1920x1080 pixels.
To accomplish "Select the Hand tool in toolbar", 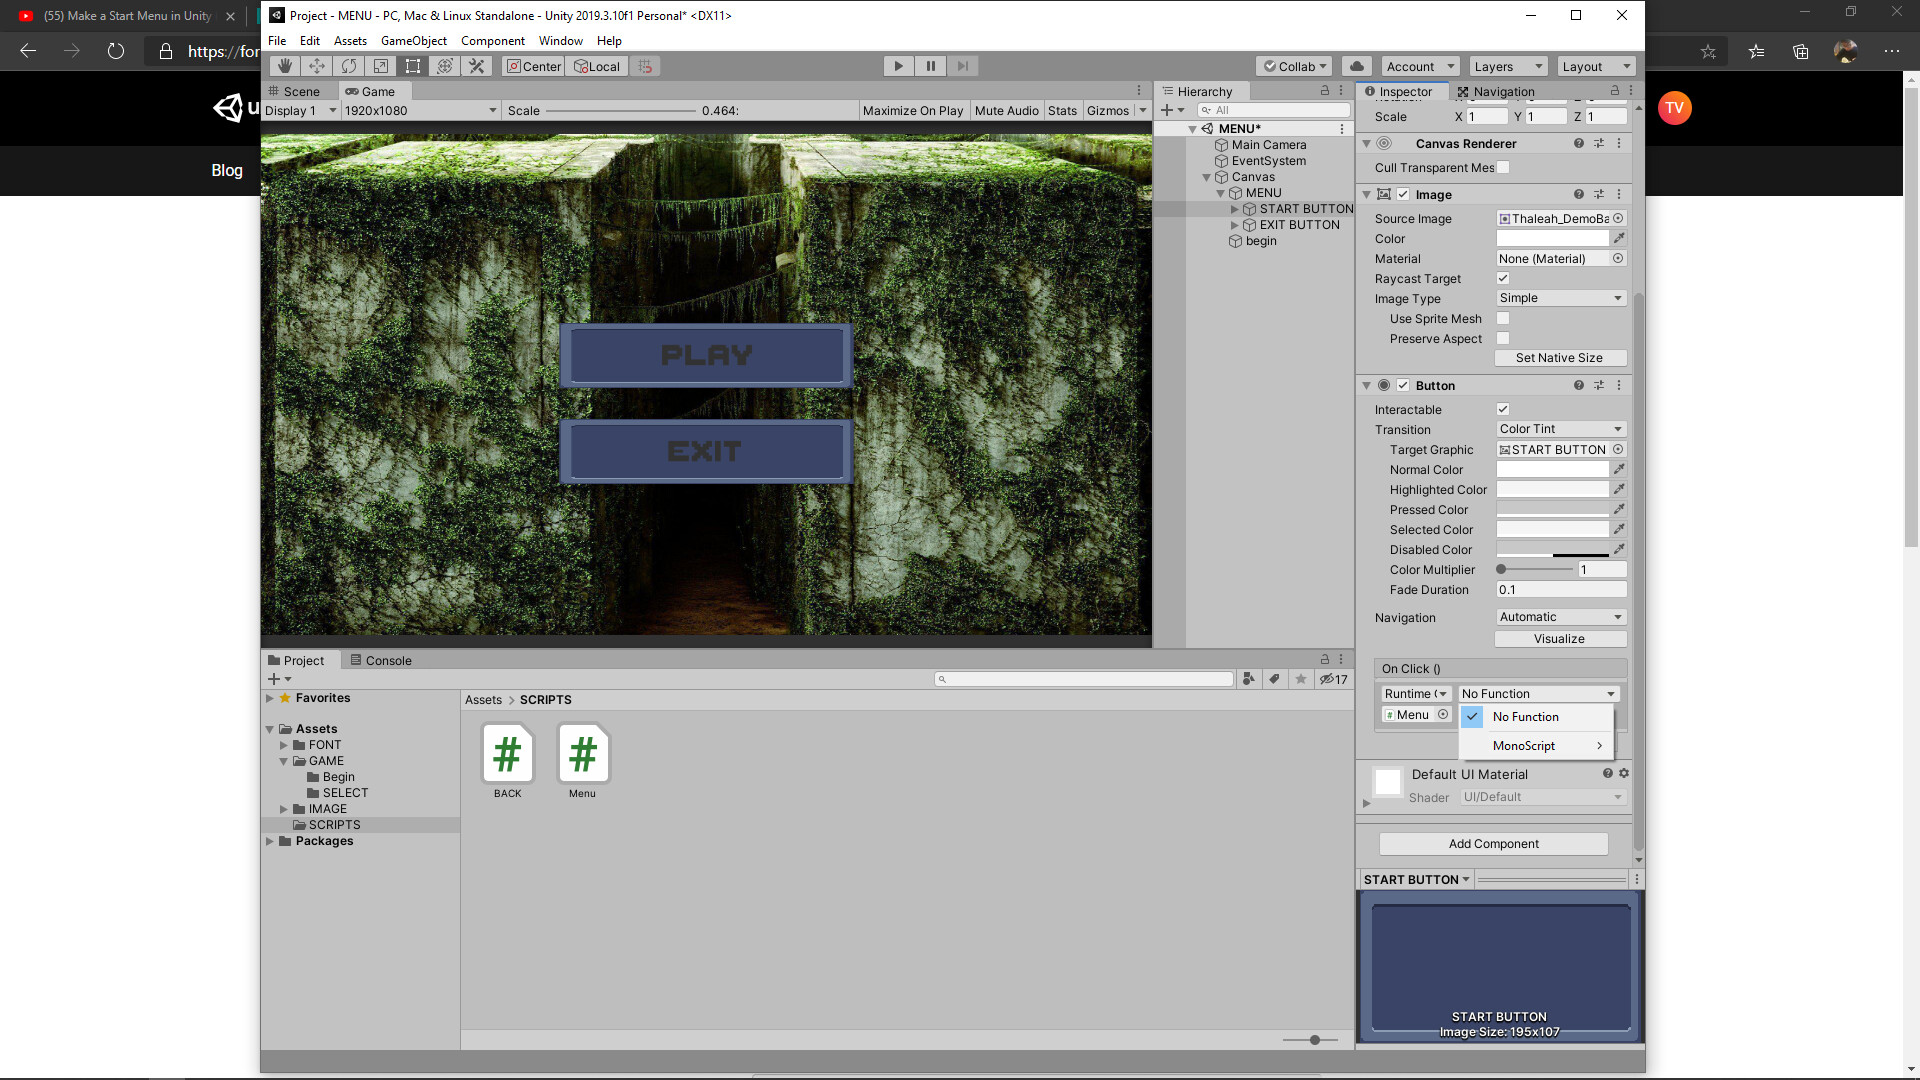I will (285, 66).
